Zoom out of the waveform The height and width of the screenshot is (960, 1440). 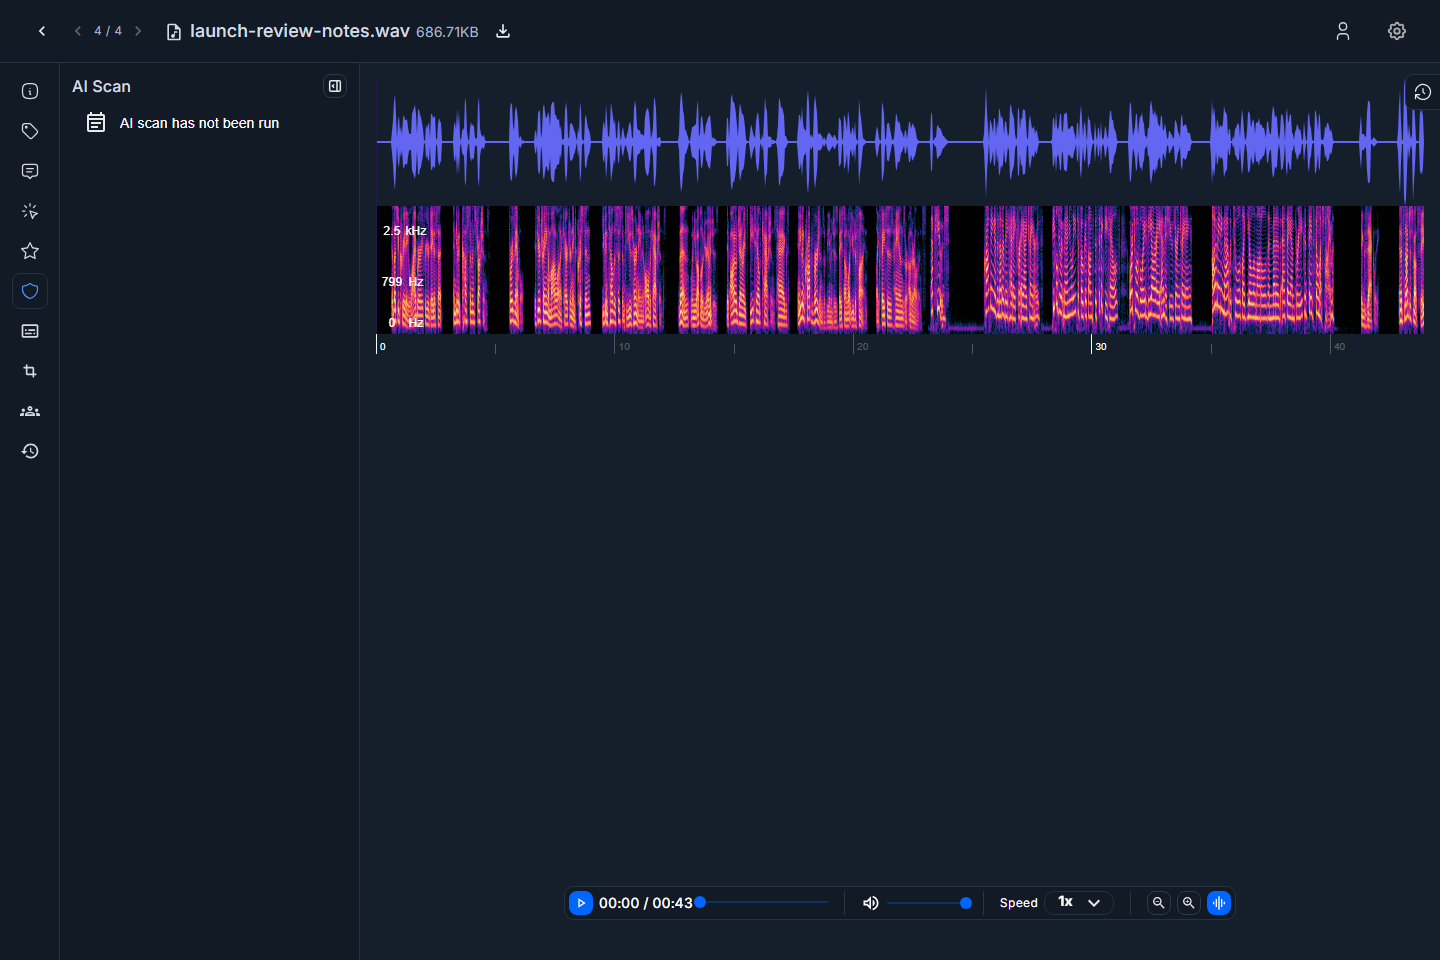tap(1159, 903)
